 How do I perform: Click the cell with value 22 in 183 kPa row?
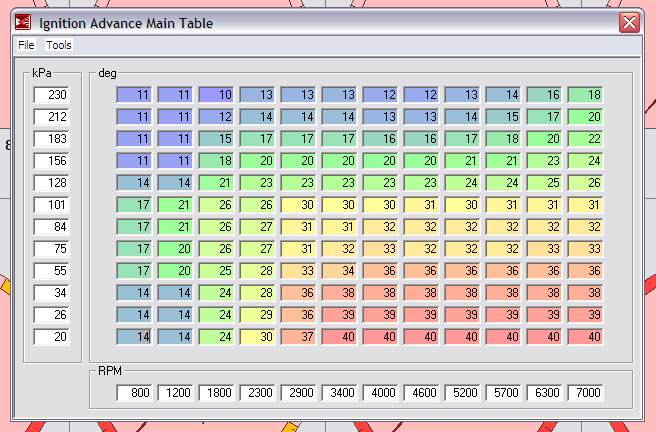coord(585,139)
